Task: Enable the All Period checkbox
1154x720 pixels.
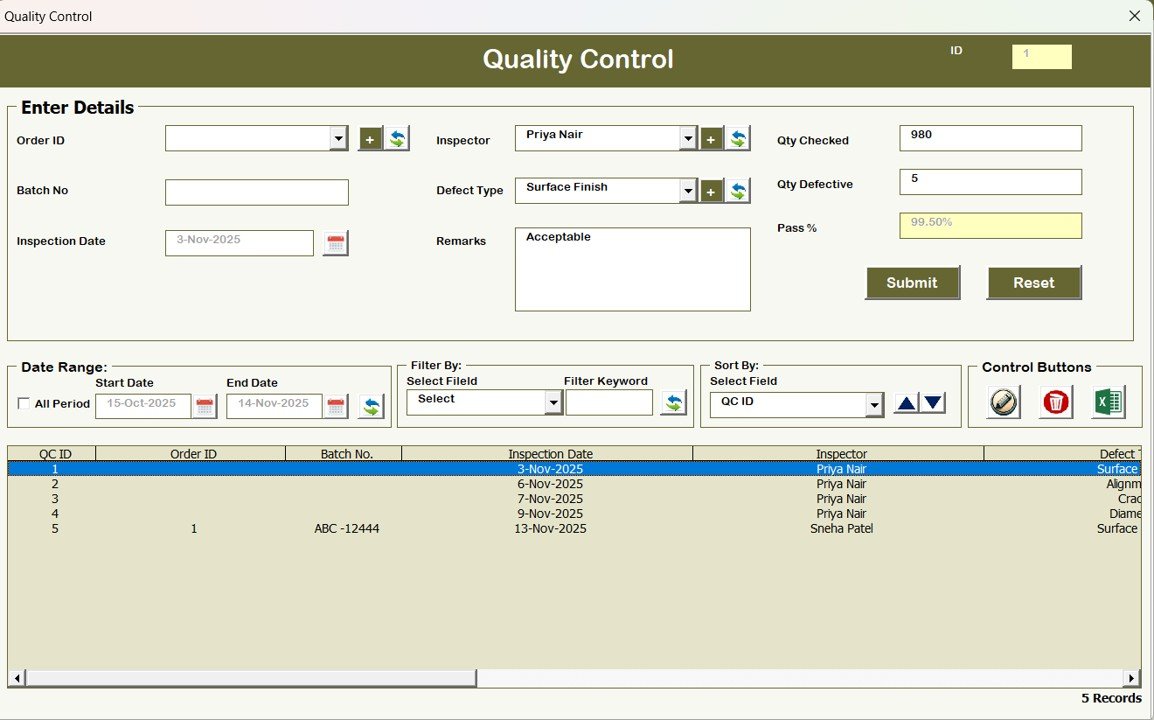Action: [24, 403]
